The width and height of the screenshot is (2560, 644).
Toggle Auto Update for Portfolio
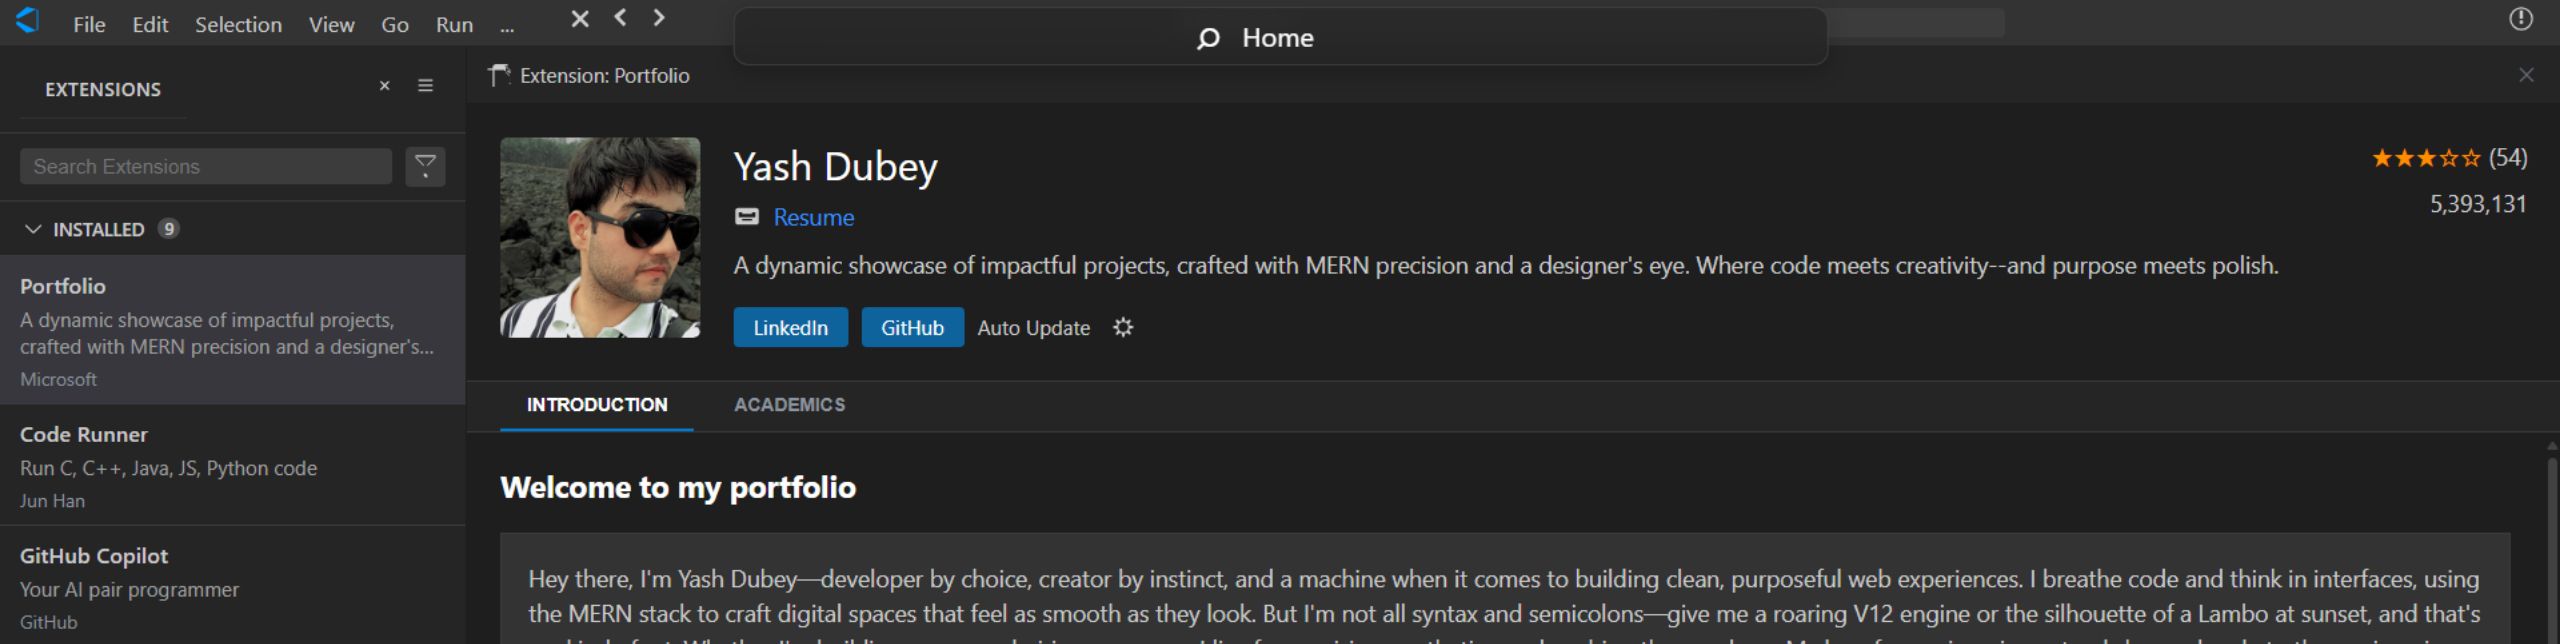pos(1033,328)
